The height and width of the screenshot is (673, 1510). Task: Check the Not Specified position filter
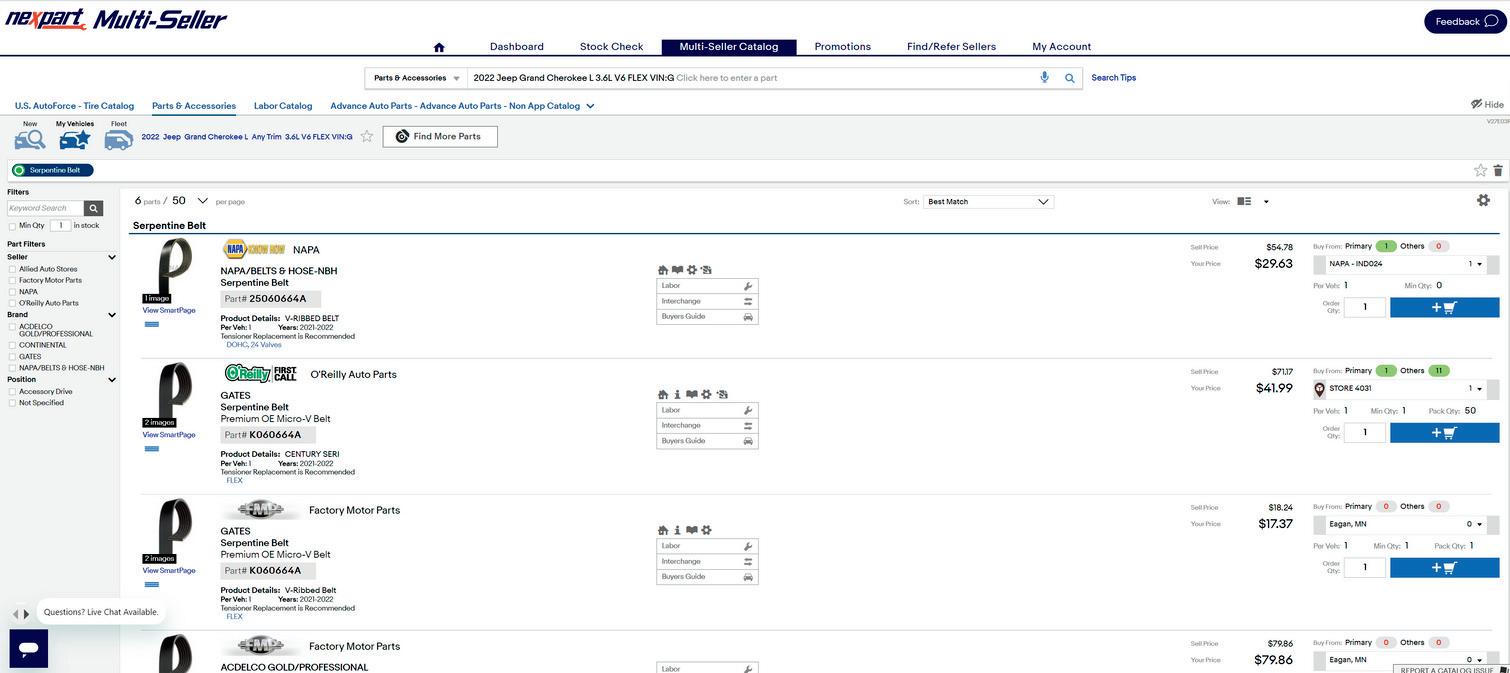tap(12, 403)
